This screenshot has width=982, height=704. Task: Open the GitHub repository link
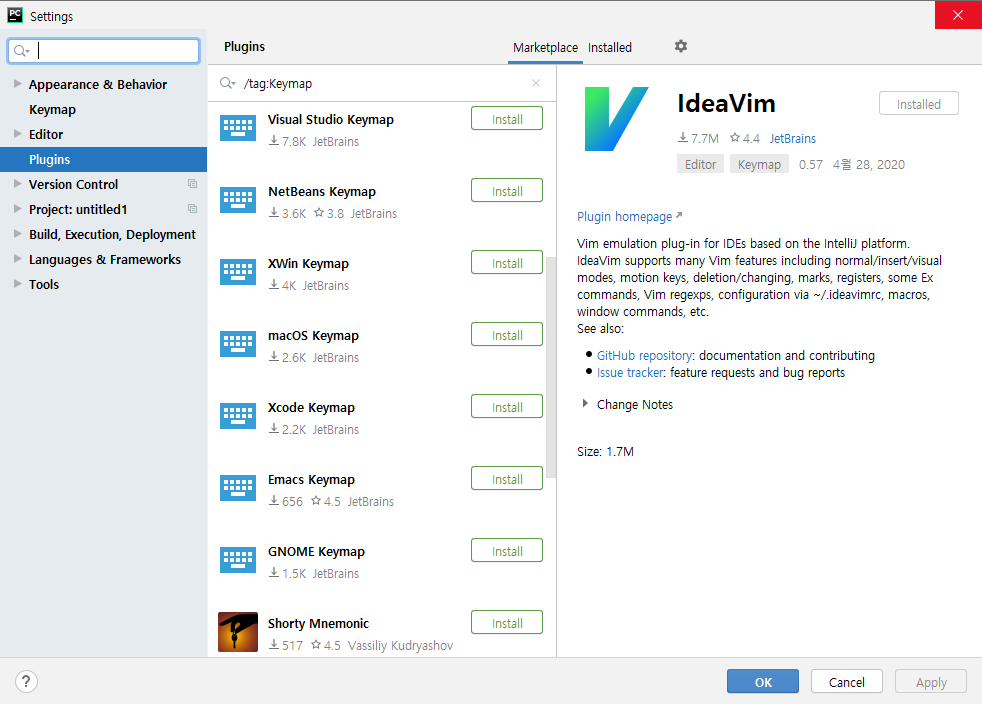(x=644, y=356)
